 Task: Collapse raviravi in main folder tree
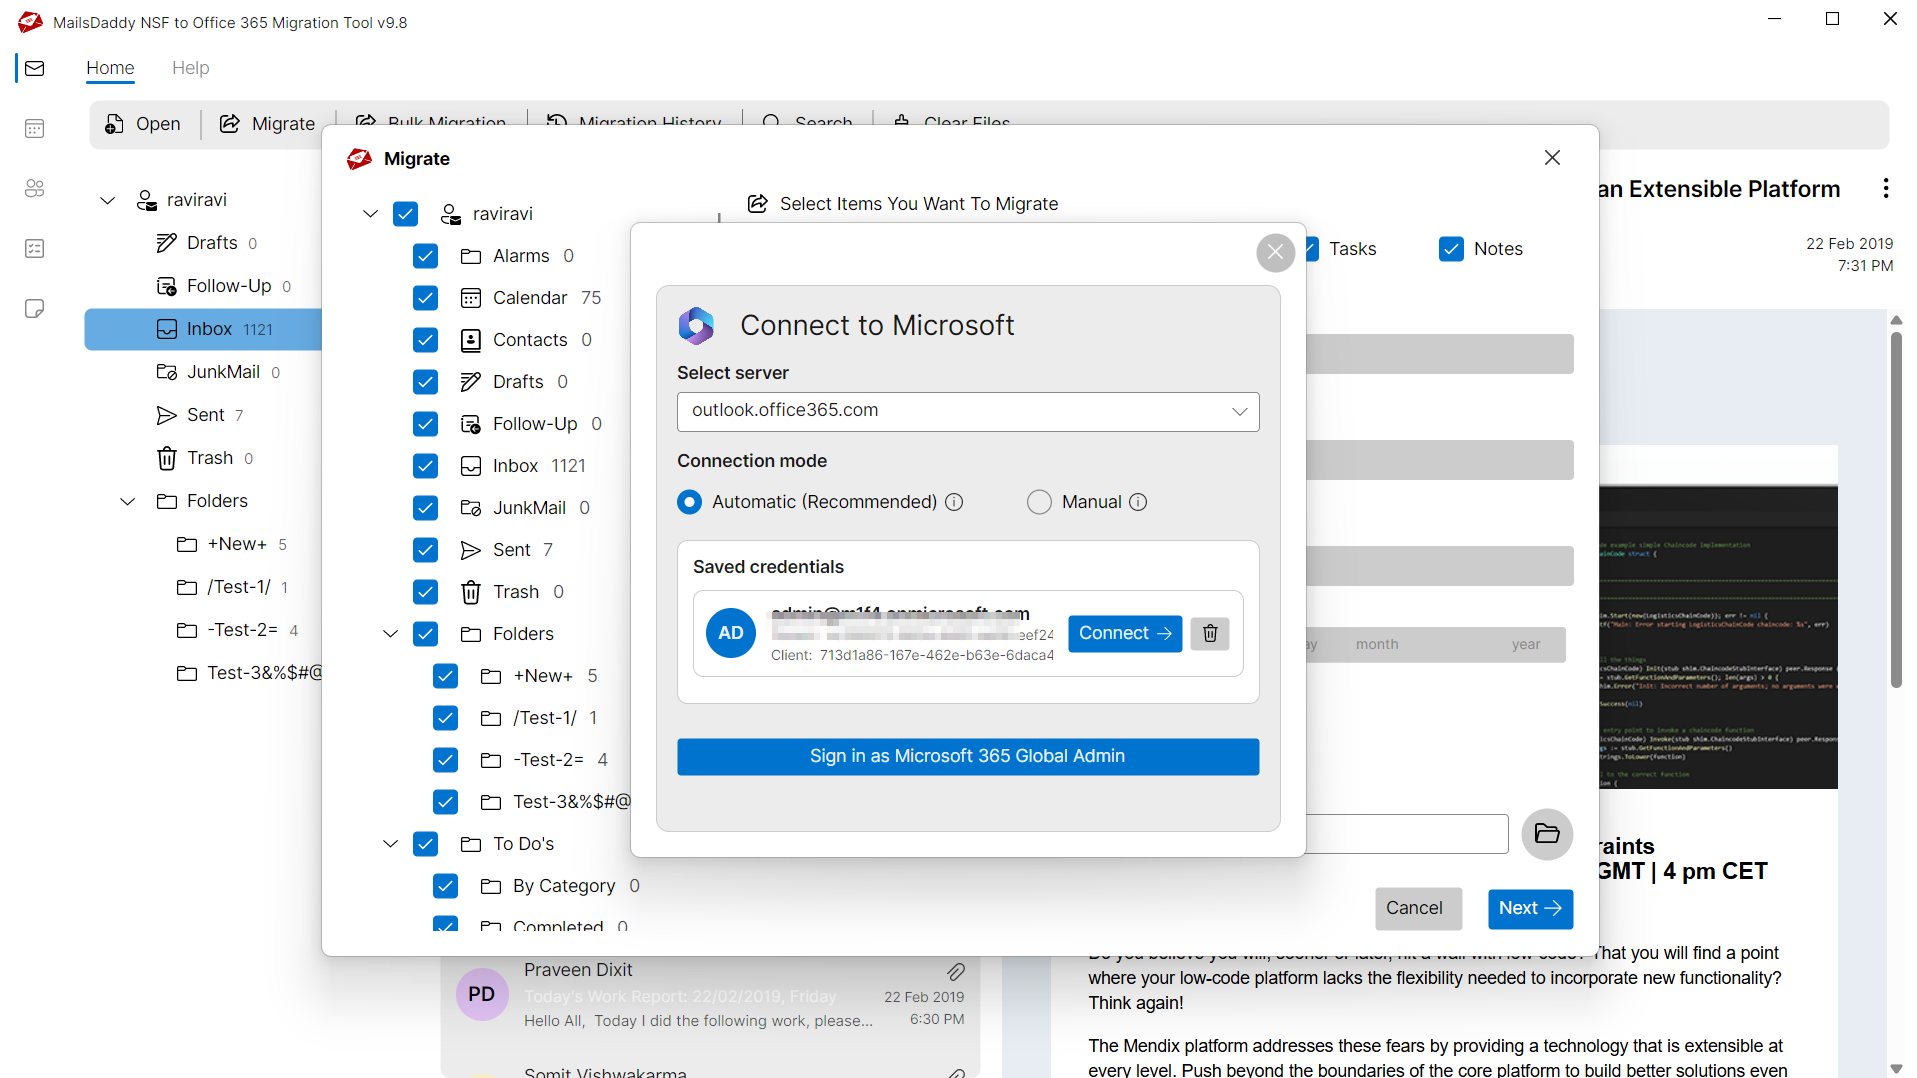click(x=108, y=200)
